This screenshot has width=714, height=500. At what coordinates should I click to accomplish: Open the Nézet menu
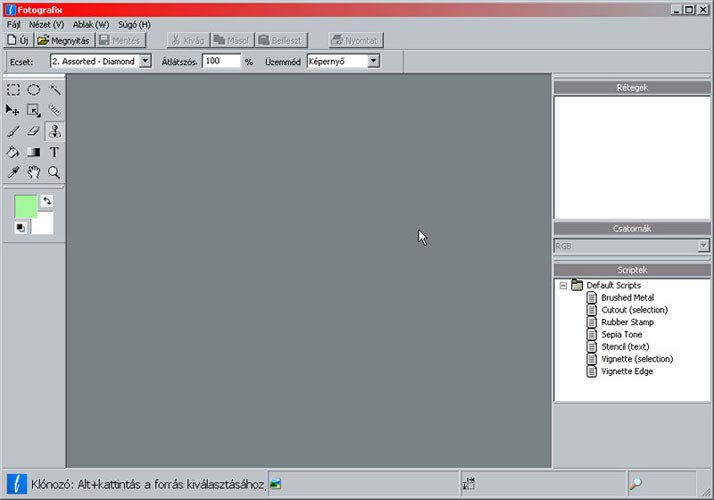(x=47, y=24)
